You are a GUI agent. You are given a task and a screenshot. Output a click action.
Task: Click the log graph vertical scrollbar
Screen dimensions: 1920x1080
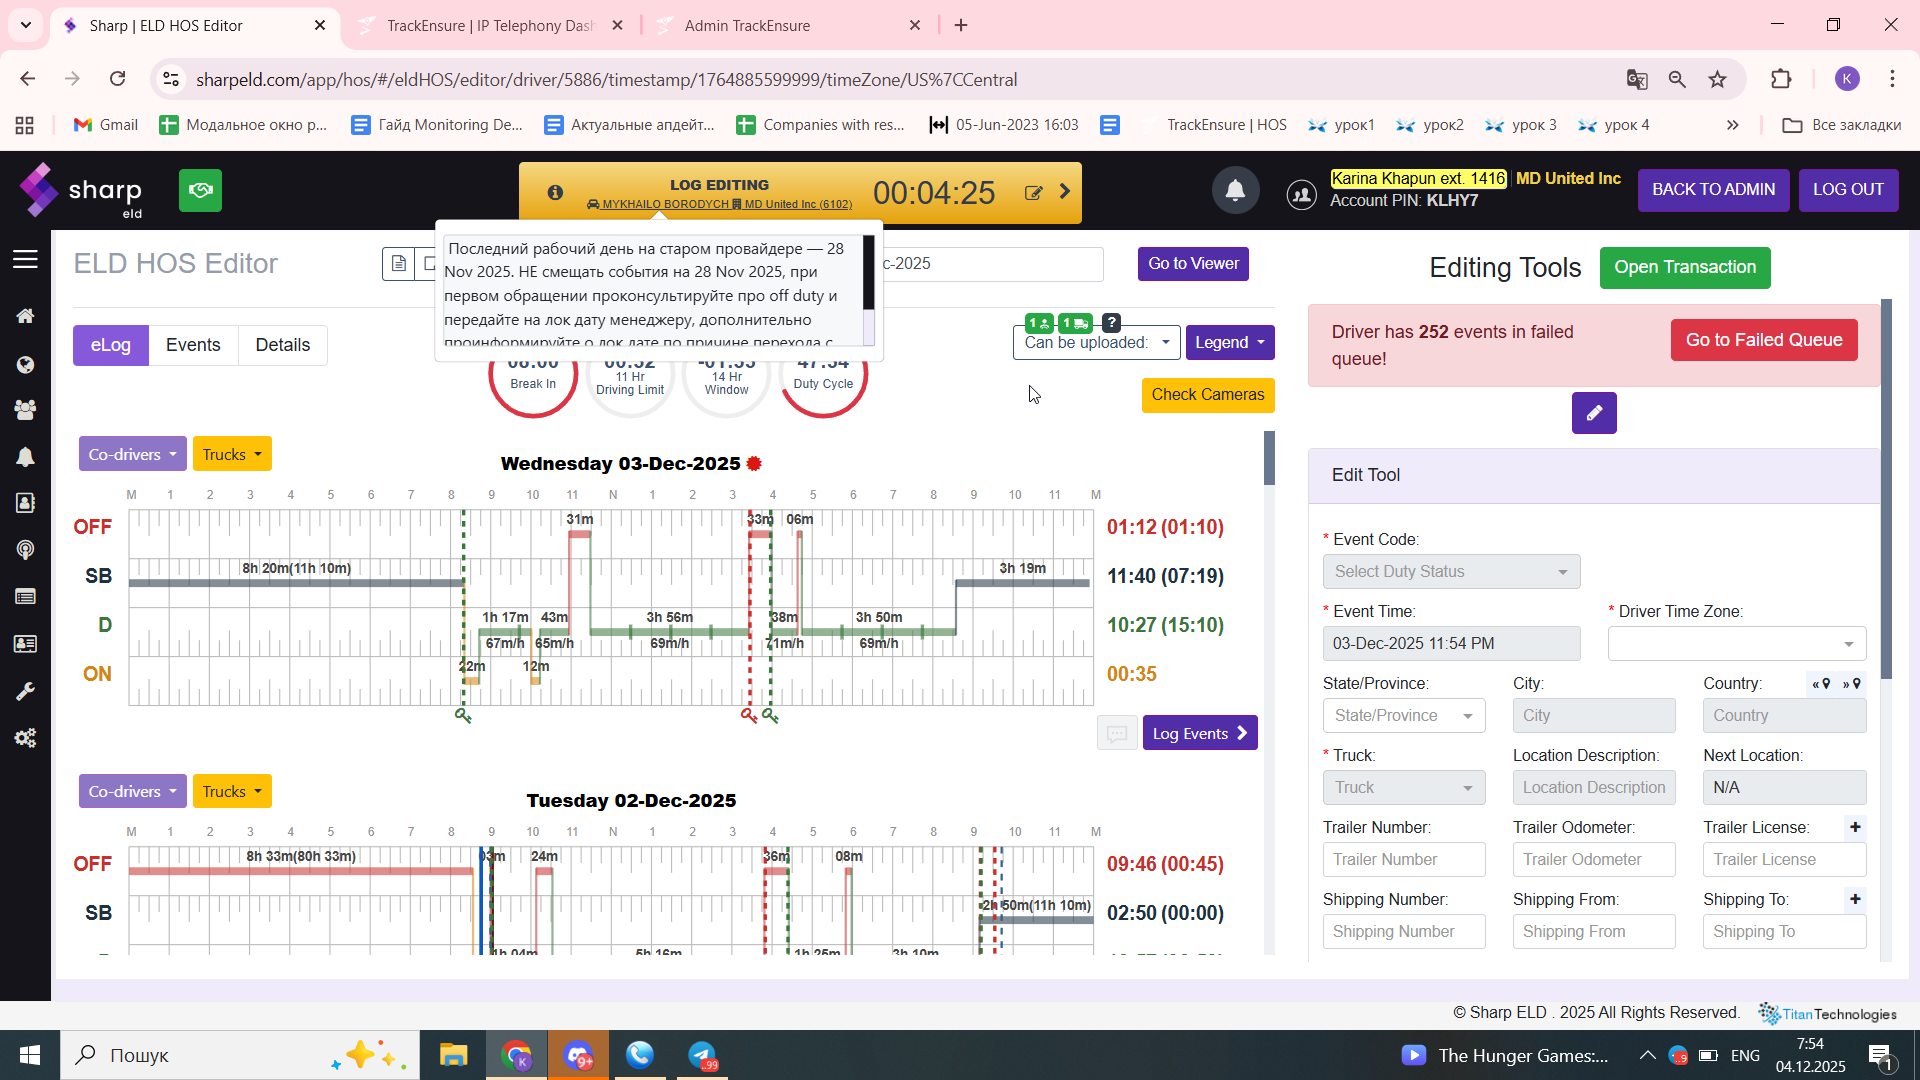pyautogui.click(x=1269, y=459)
